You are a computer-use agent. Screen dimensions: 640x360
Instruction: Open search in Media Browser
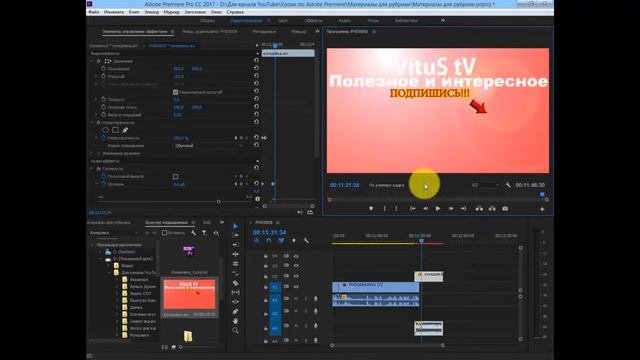pyautogui.click(x=216, y=233)
